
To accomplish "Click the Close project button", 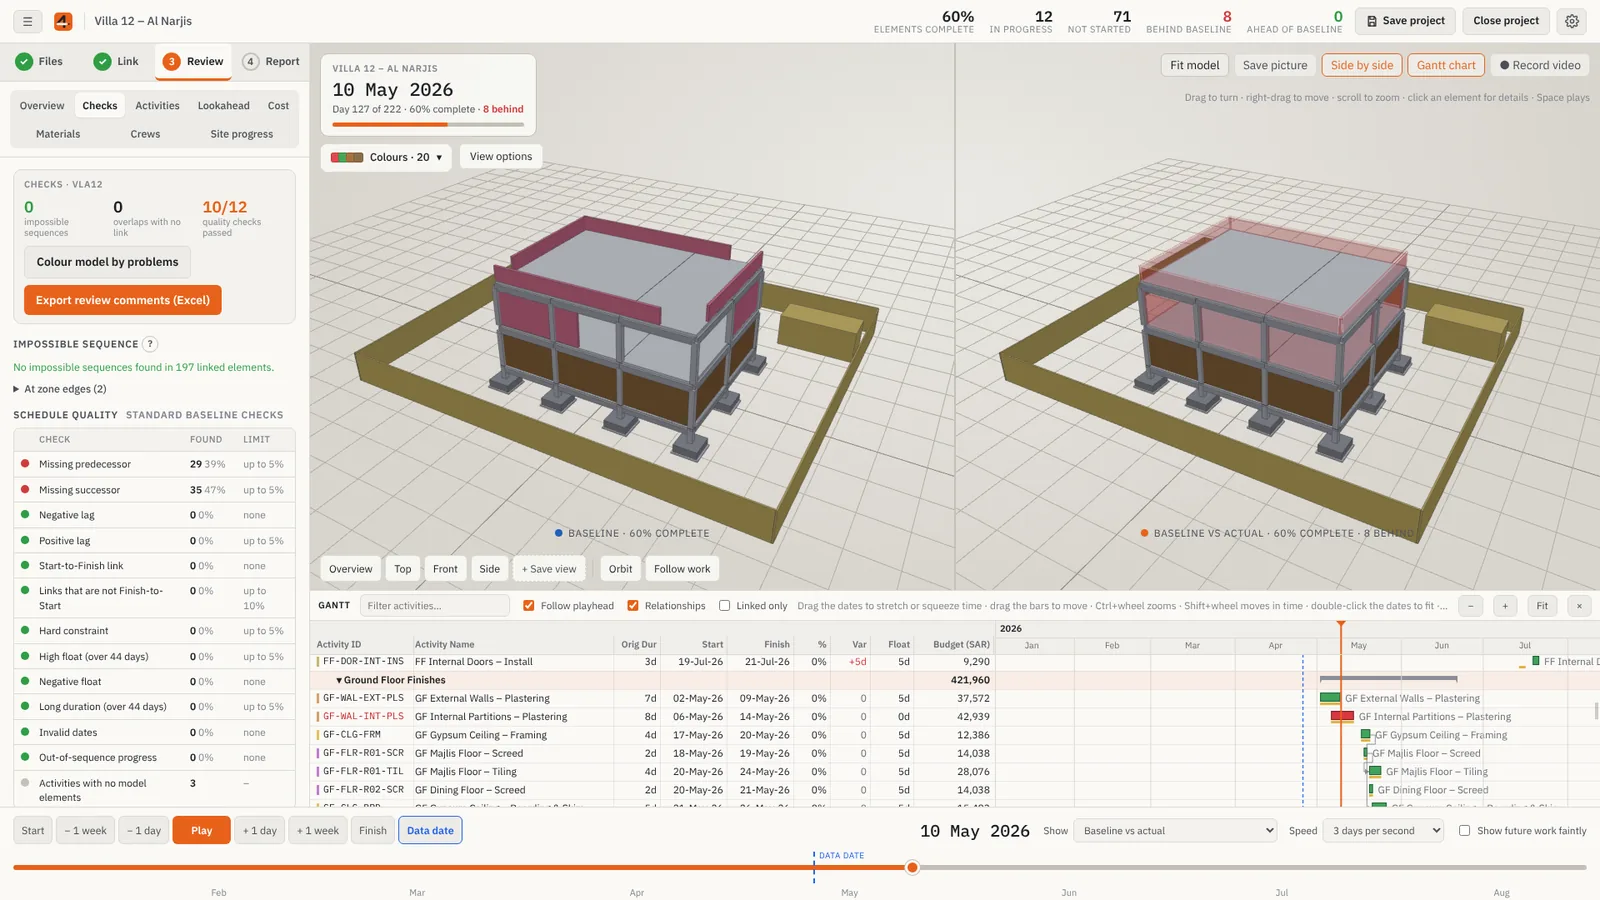I will 1506,21.
